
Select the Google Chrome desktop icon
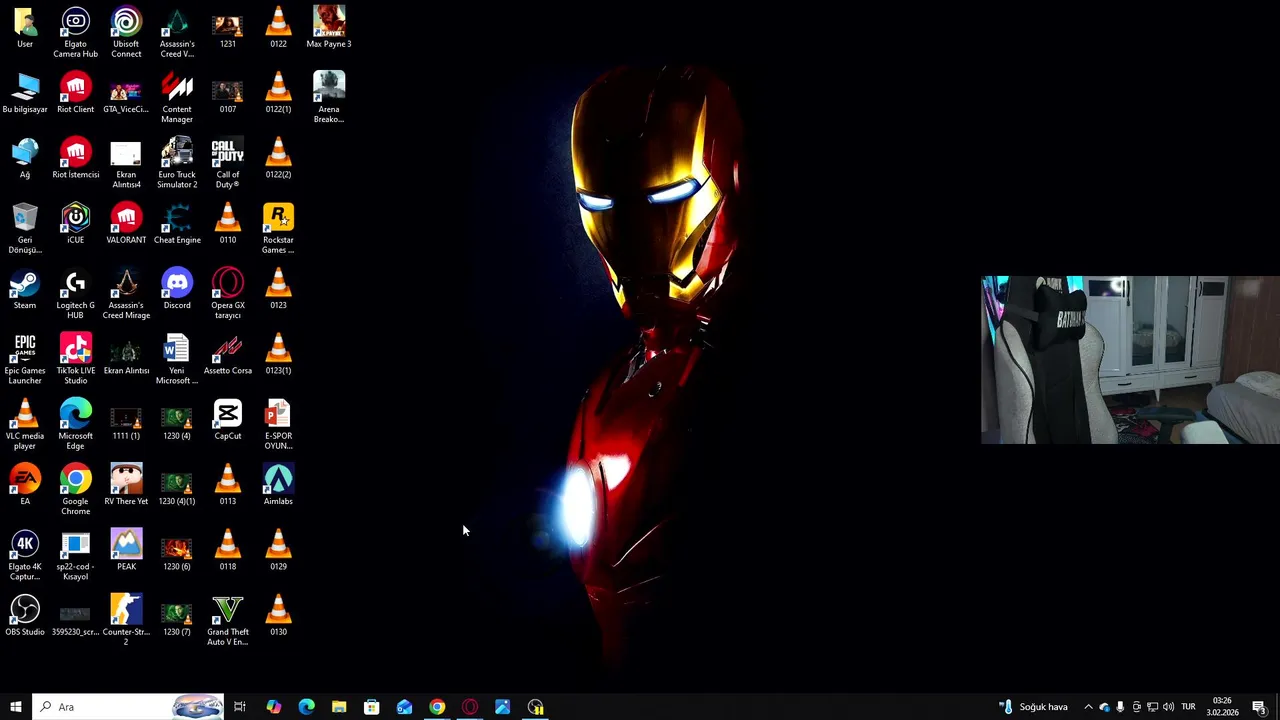coord(76,490)
